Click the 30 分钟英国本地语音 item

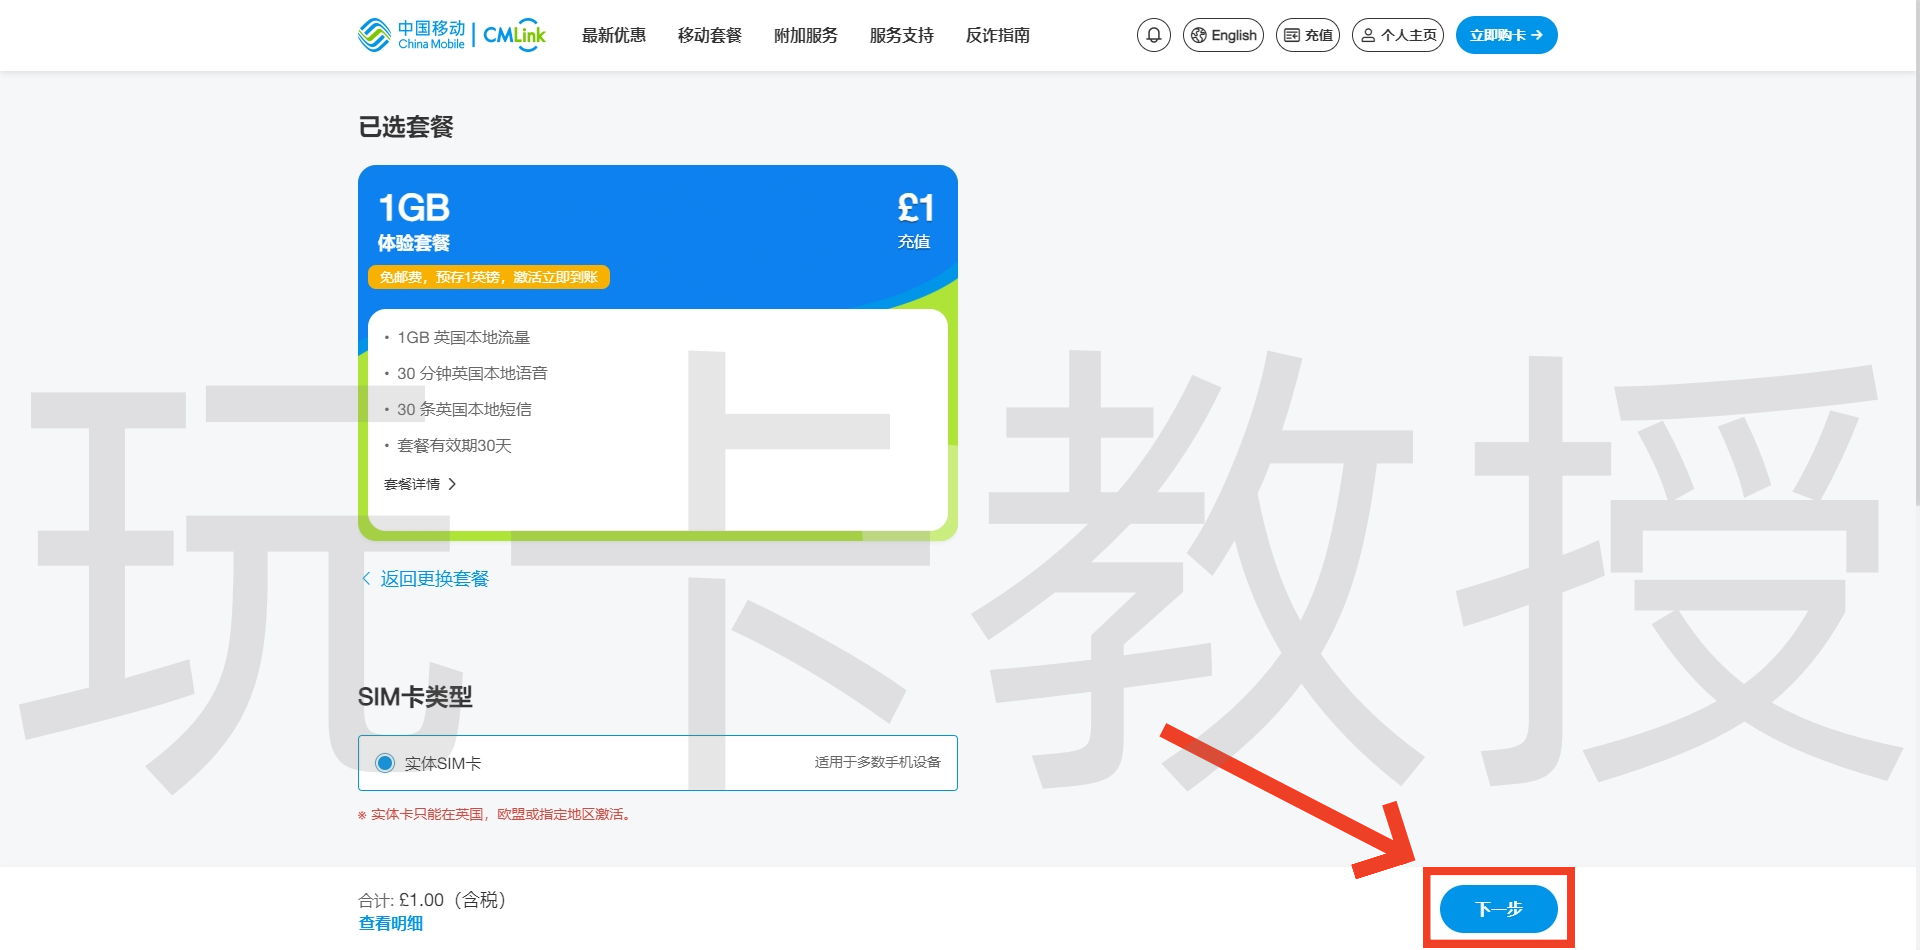pyautogui.click(x=472, y=374)
